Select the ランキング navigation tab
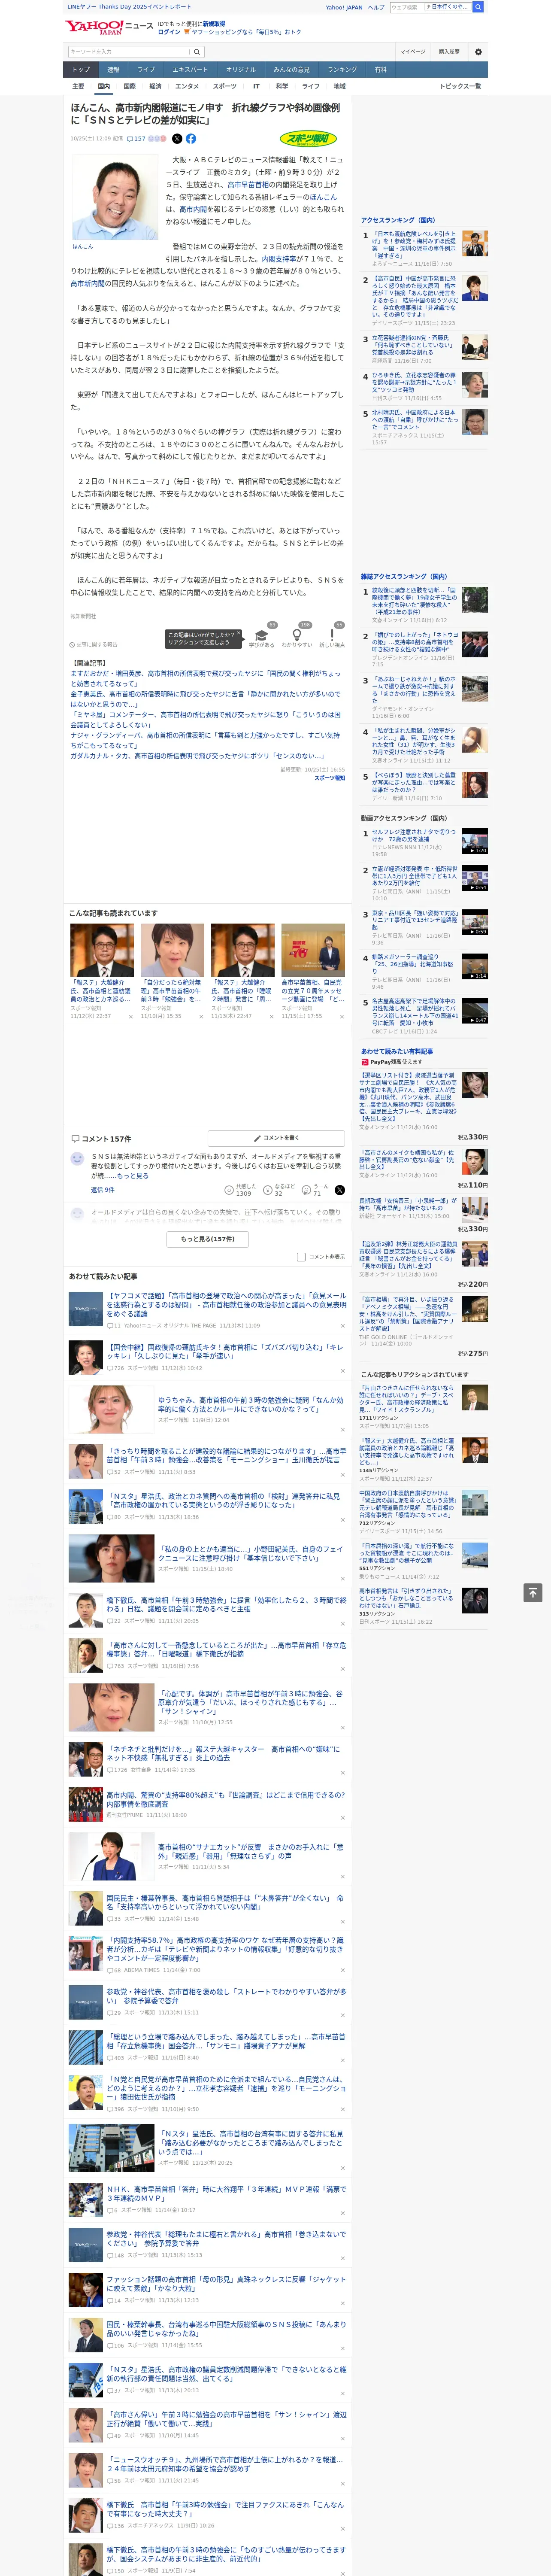Screen dimensions: 551x2576 click(342, 70)
